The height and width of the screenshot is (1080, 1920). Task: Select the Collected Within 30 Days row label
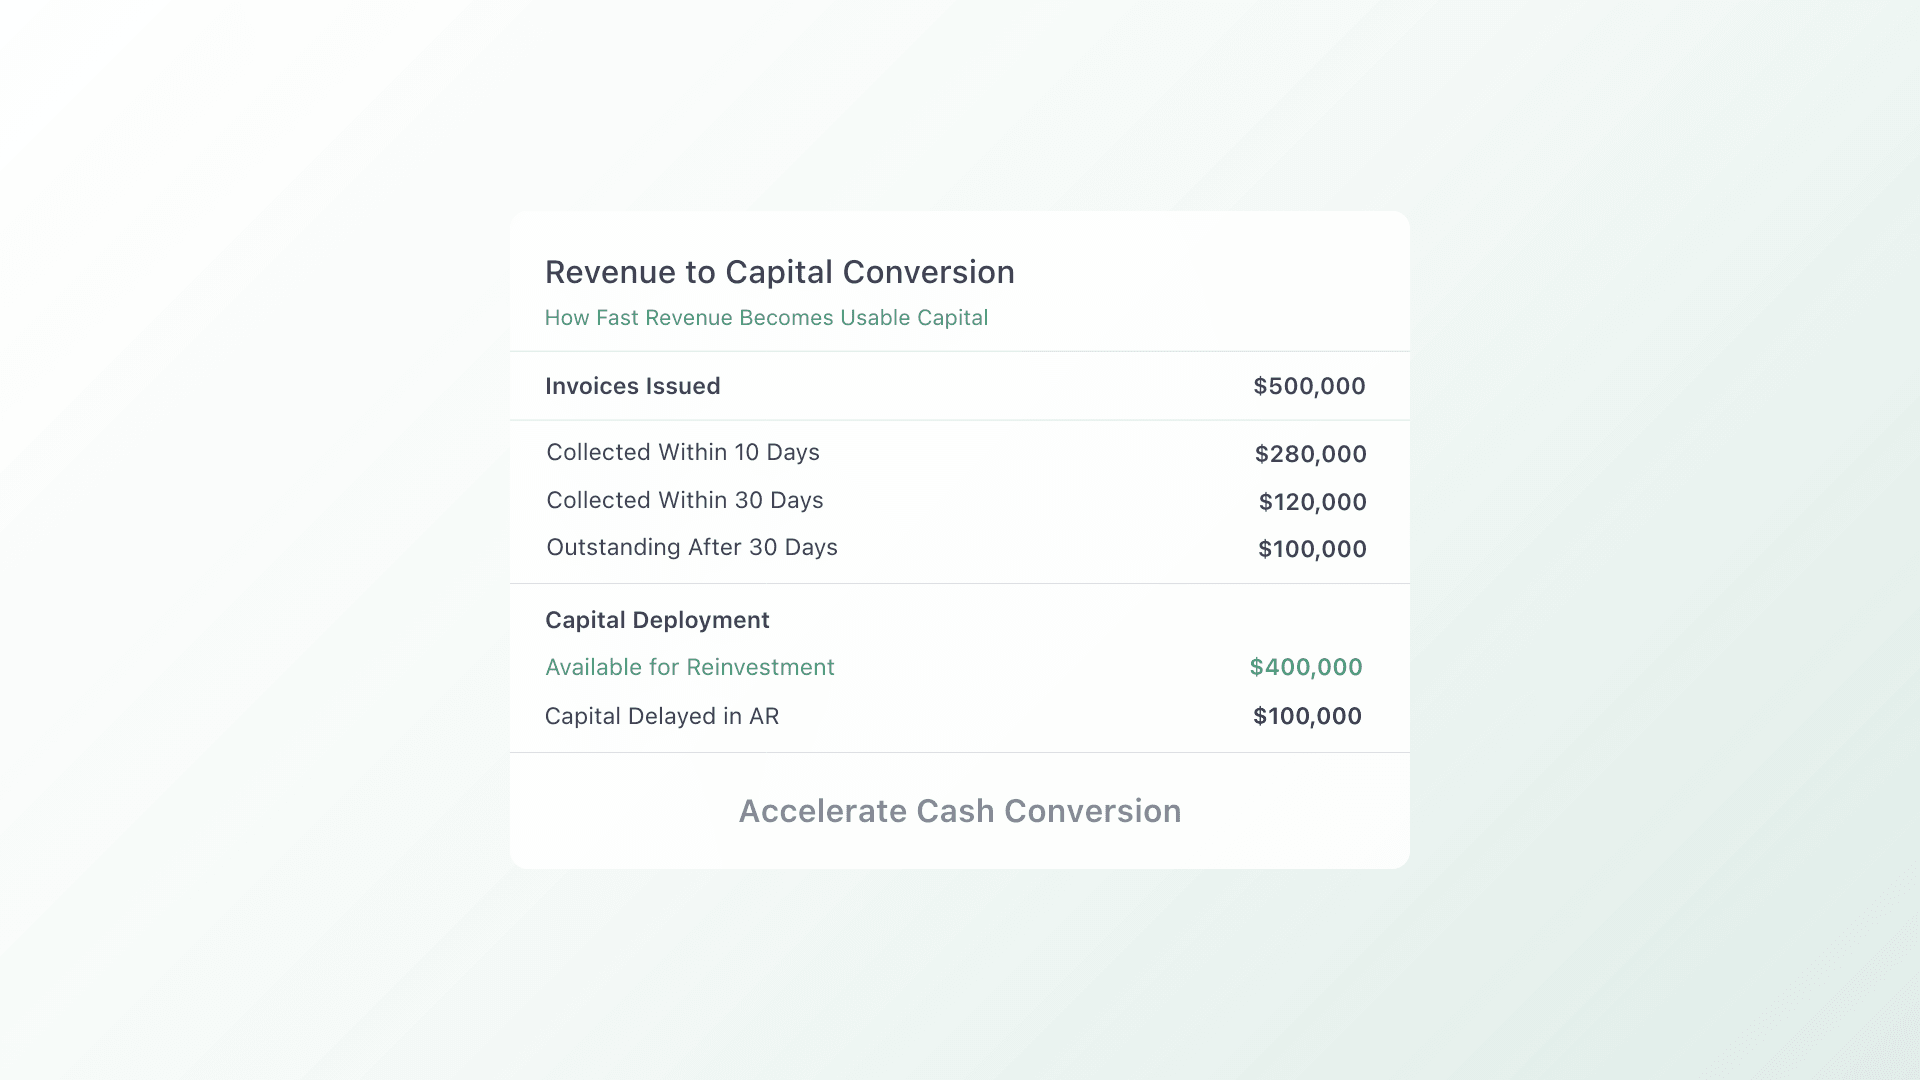coord(684,500)
